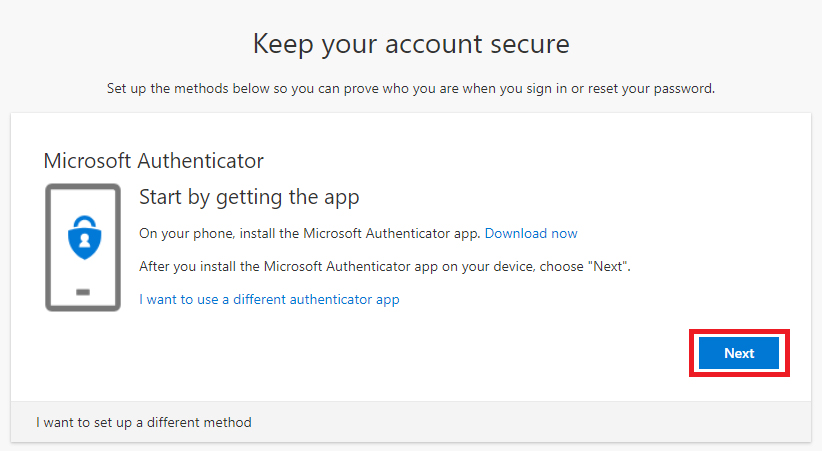Screen dimensions: 822x451
Task: Click the blue Next button
Action: coord(739,353)
